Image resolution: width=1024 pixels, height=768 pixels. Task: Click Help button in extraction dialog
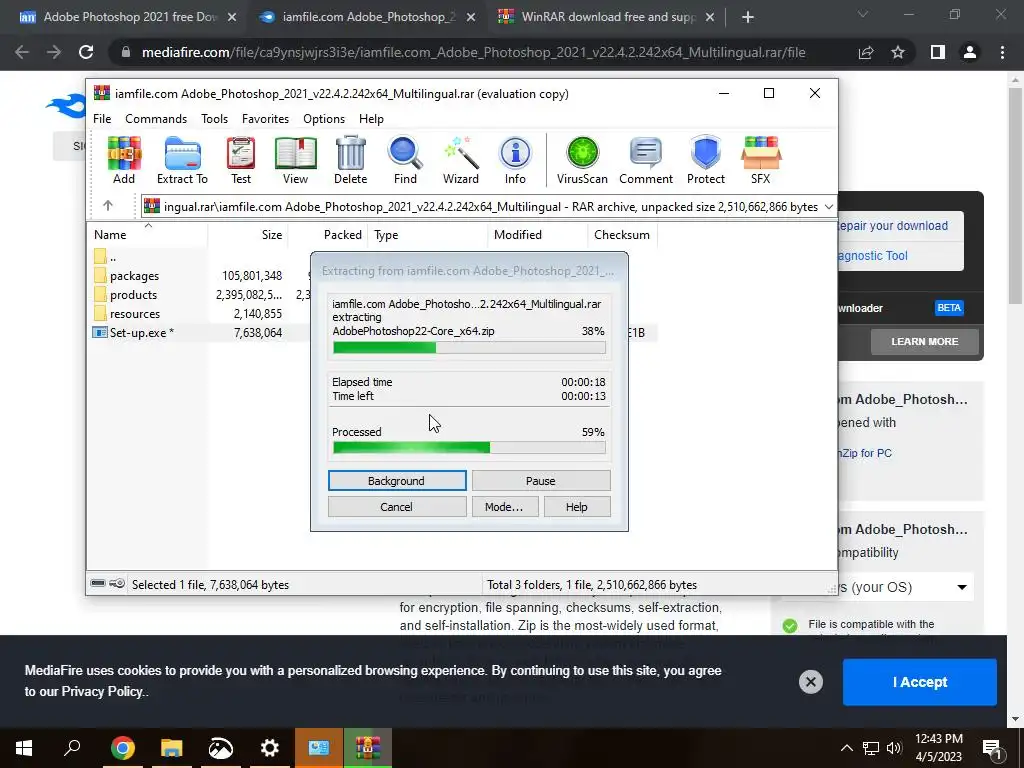(577, 507)
